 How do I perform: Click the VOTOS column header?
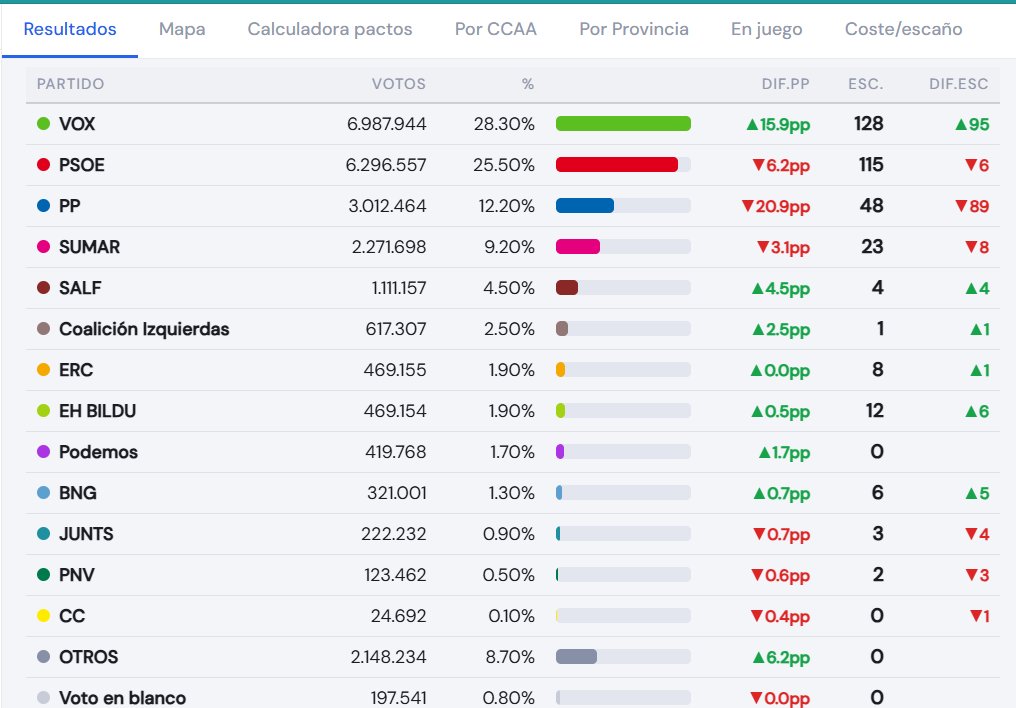398,84
